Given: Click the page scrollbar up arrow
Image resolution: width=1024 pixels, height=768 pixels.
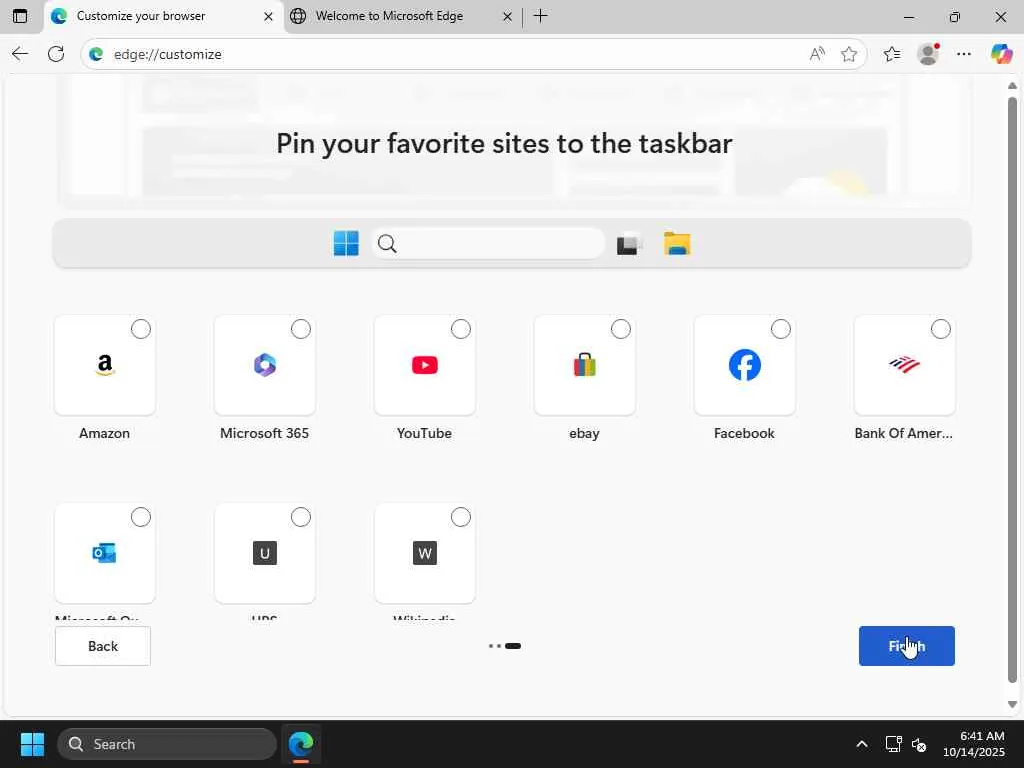Looking at the screenshot, I should pyautogui.click(x=1012, y=86).
